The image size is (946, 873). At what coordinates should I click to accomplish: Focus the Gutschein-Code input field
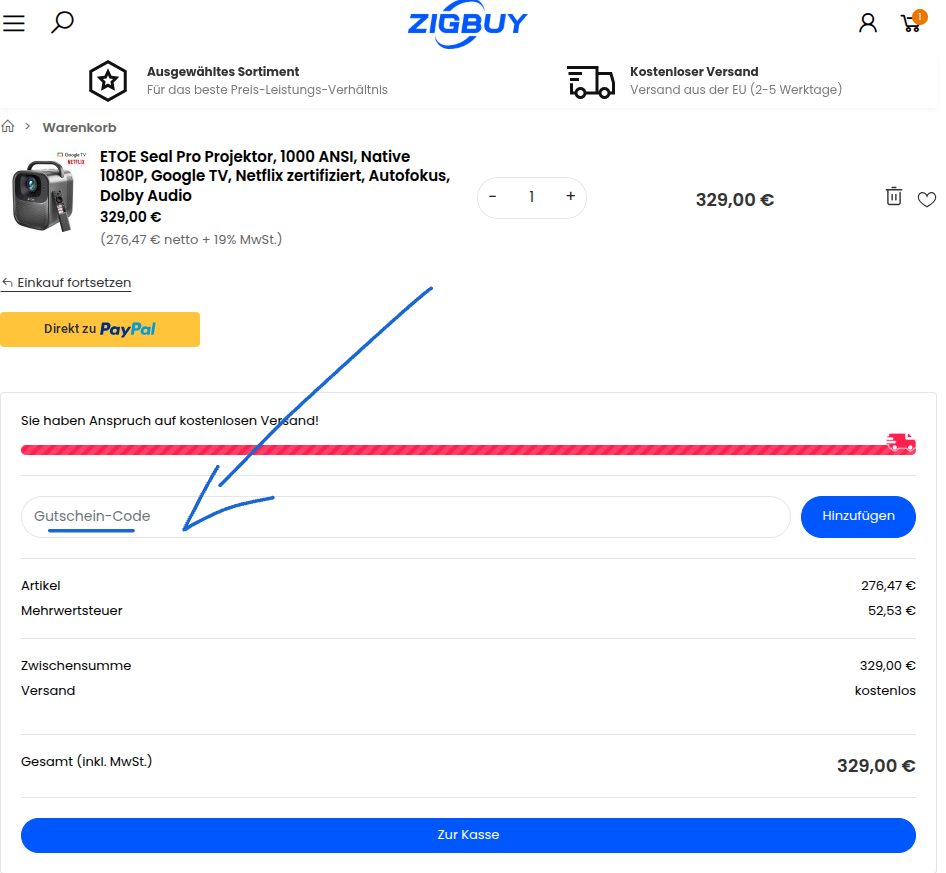[x=405, y=516]
